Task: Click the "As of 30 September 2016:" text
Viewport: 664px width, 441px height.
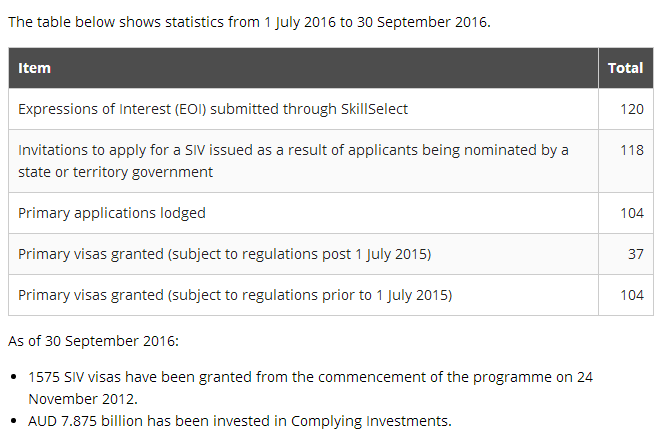Action: (x=93, y=341)
